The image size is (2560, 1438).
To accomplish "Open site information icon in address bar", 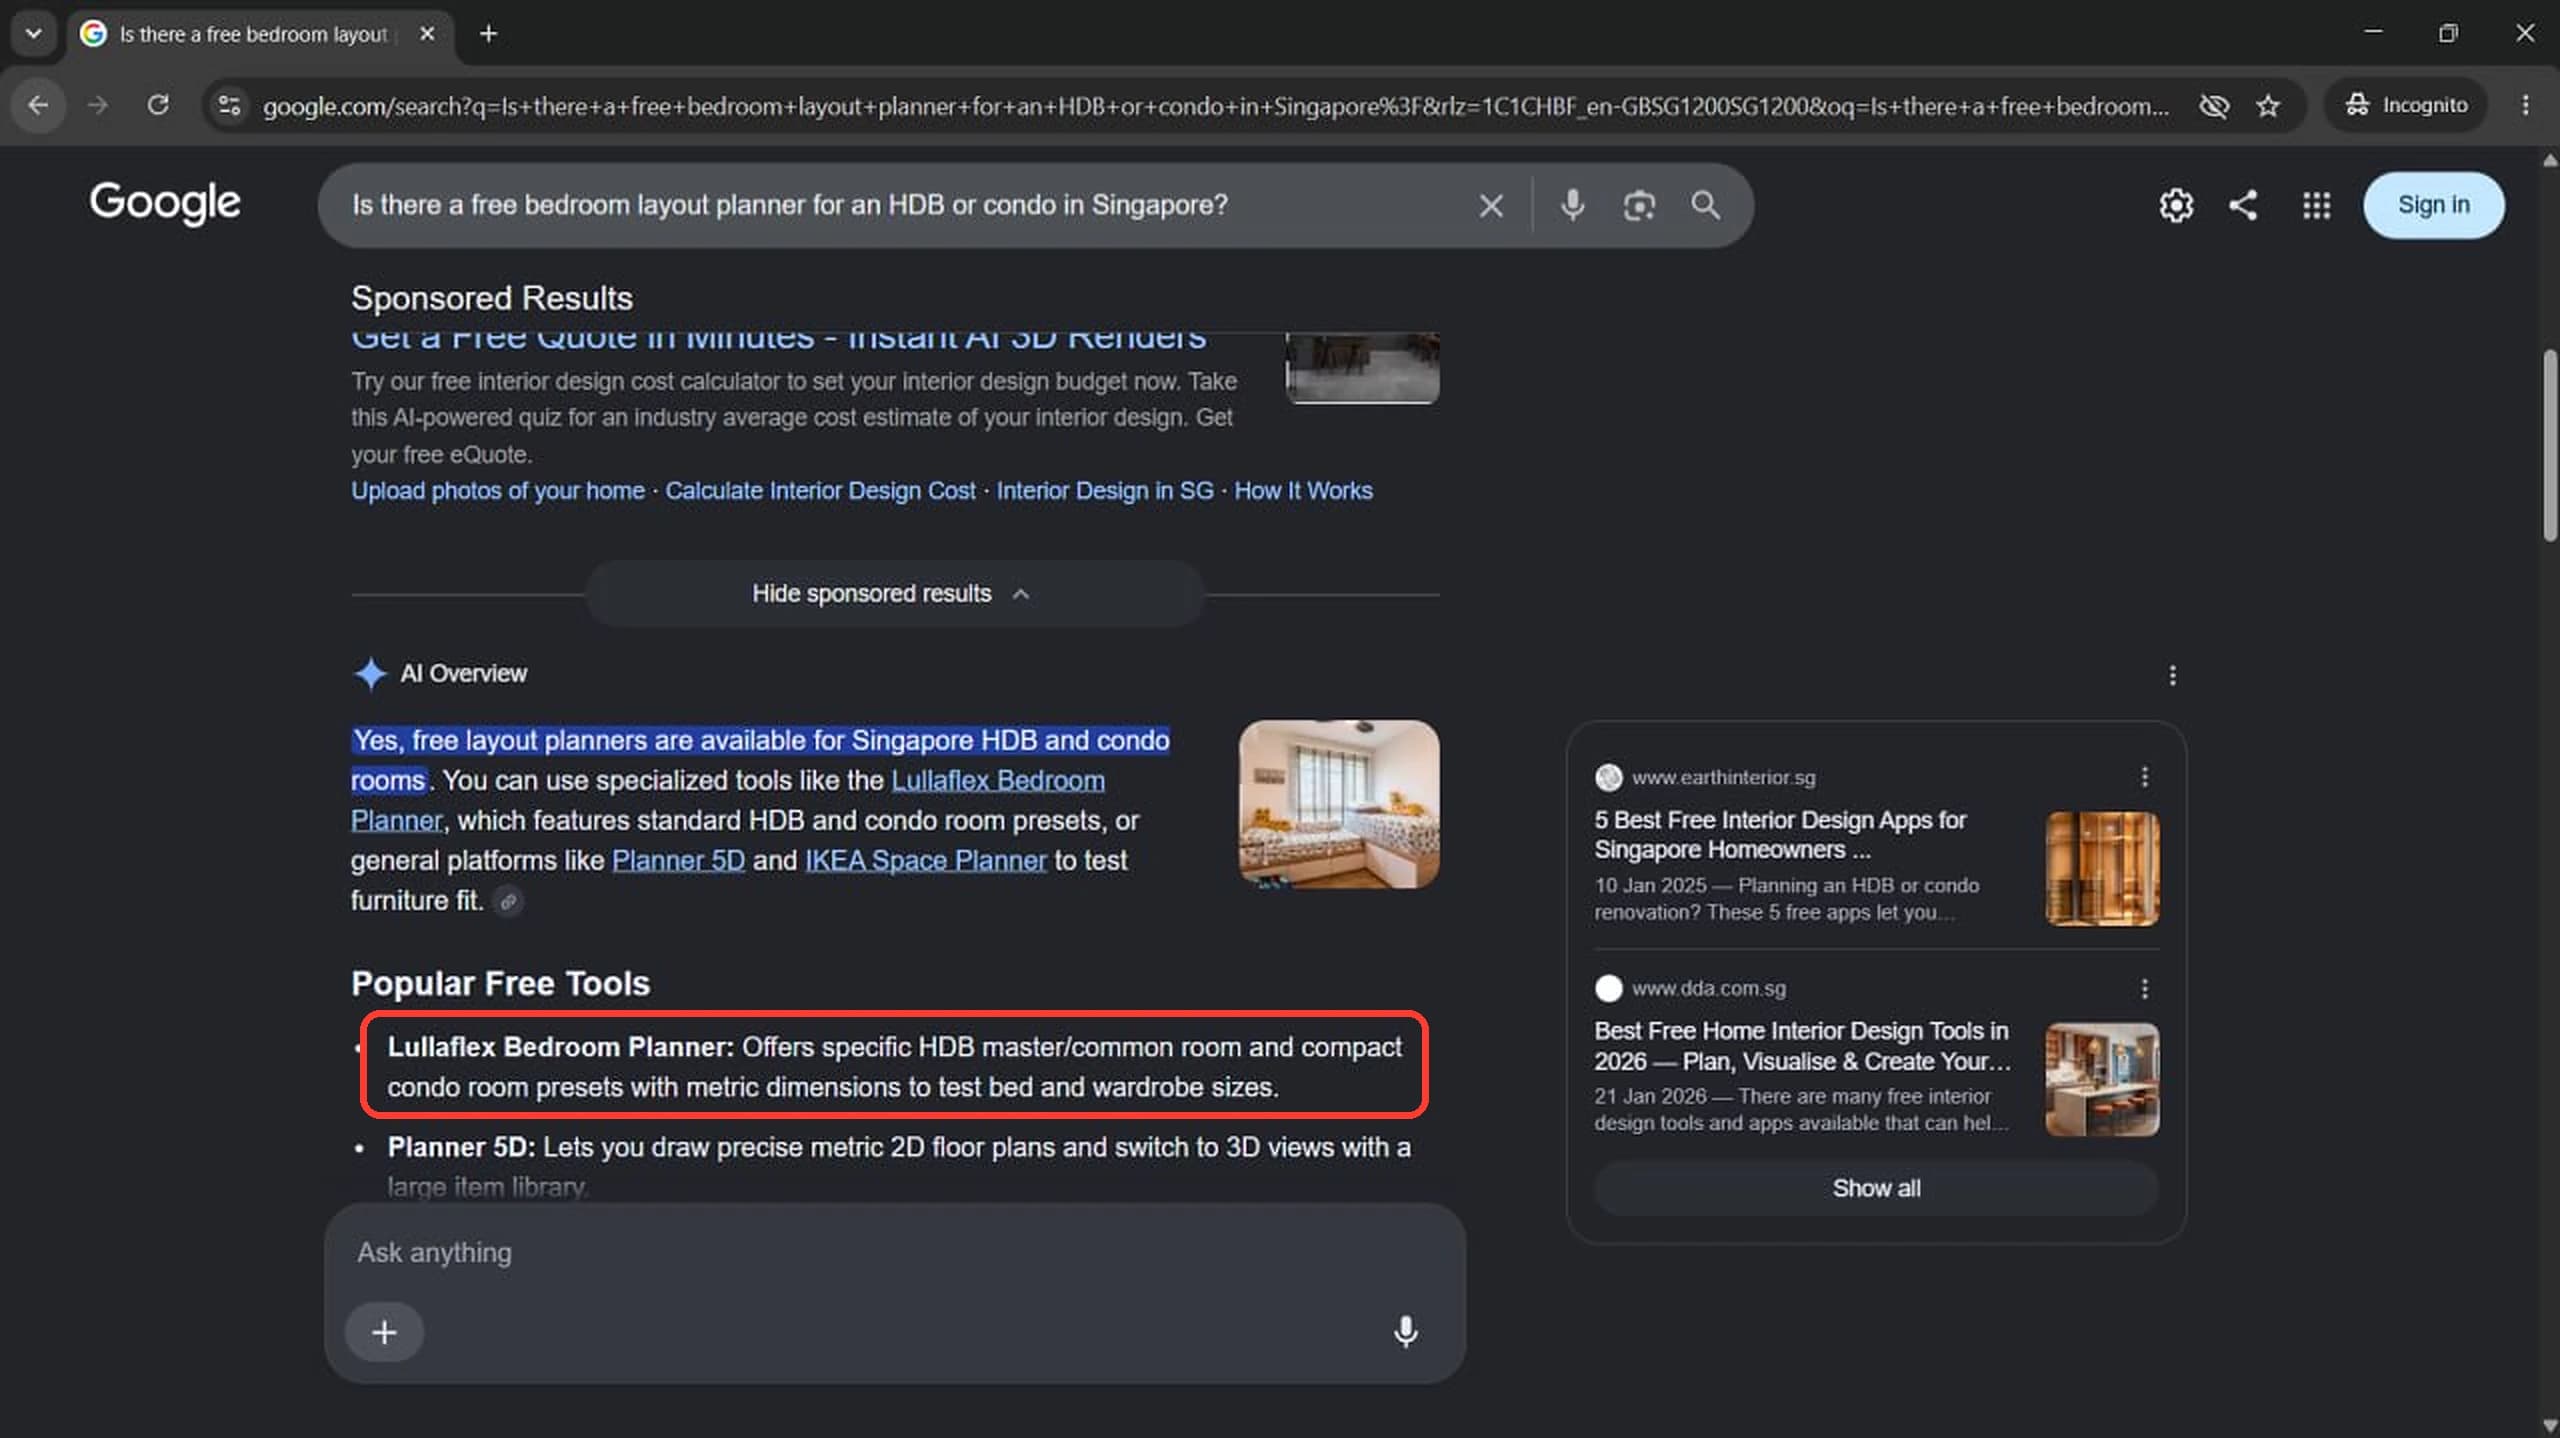I will point(229,105).
